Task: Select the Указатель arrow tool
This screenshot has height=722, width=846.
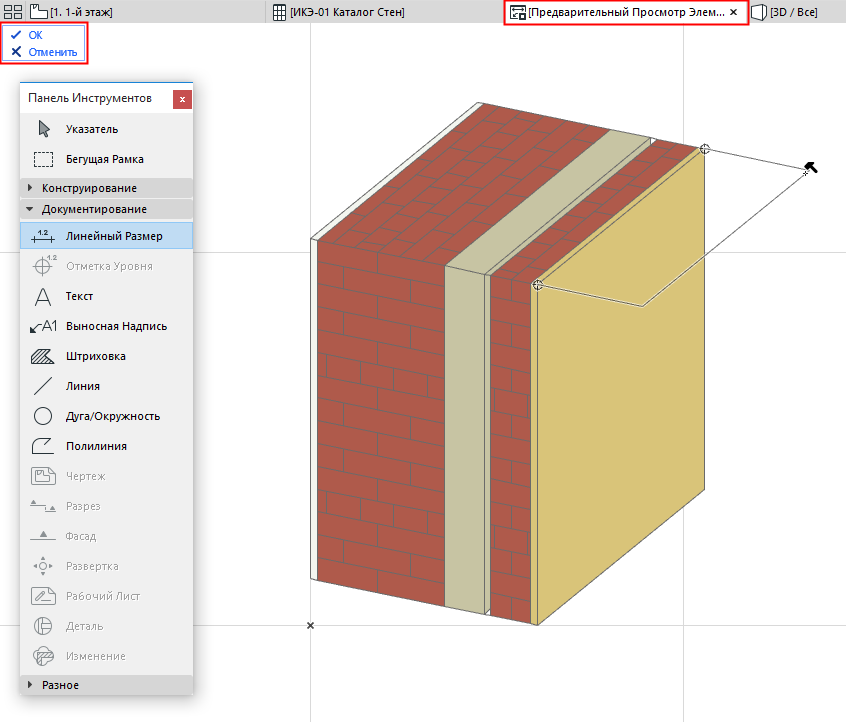Action: [x=106, y=129]
